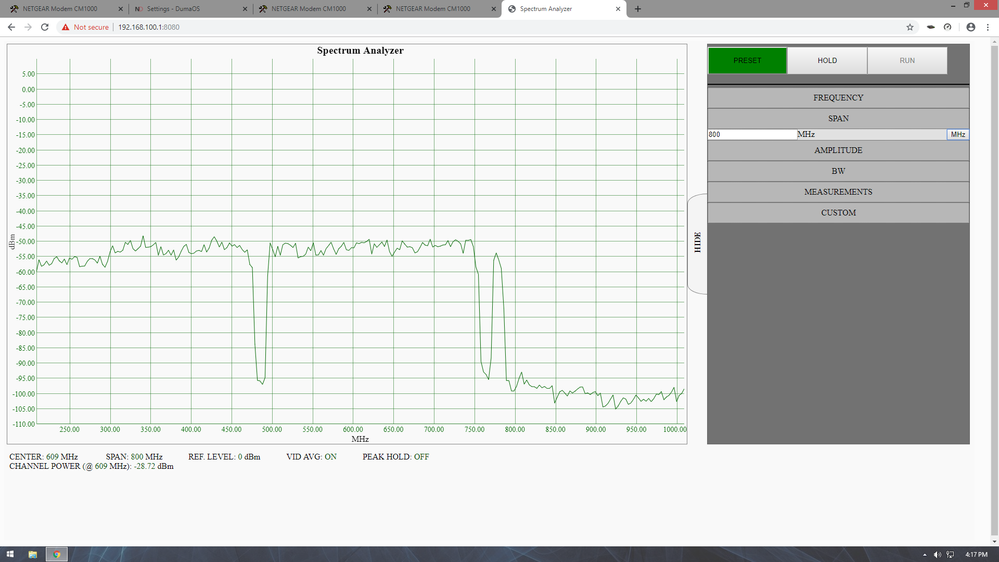
Task: Click the 500.00 x-axis label
Action: click(272, 429)
